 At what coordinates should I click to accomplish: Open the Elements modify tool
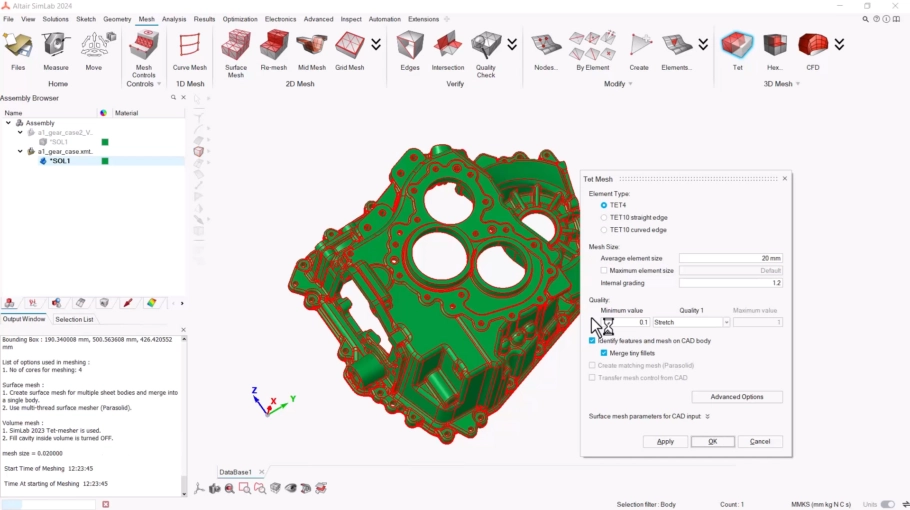pos(677,51)
